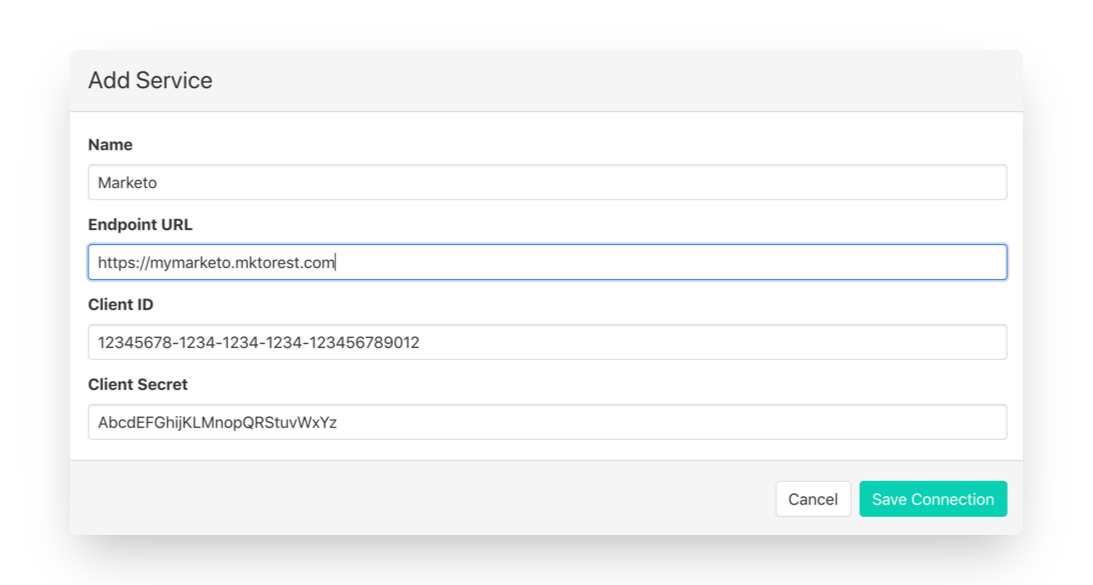Click the 12345678-1234 client ID value
The width and height of the screenshot is (1093, 585).
(x=258, y=343)
